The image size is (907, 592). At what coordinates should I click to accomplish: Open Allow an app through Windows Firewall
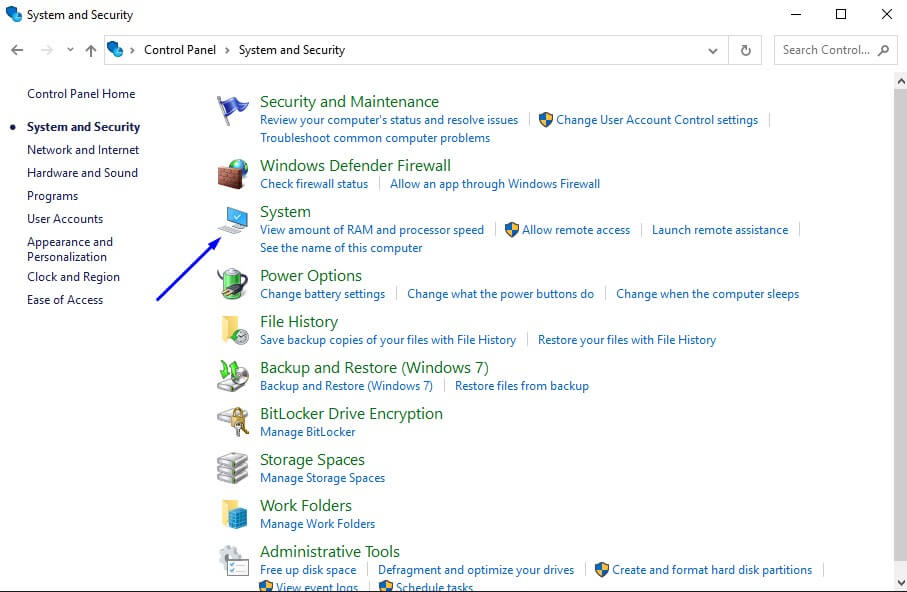(495, 184)
